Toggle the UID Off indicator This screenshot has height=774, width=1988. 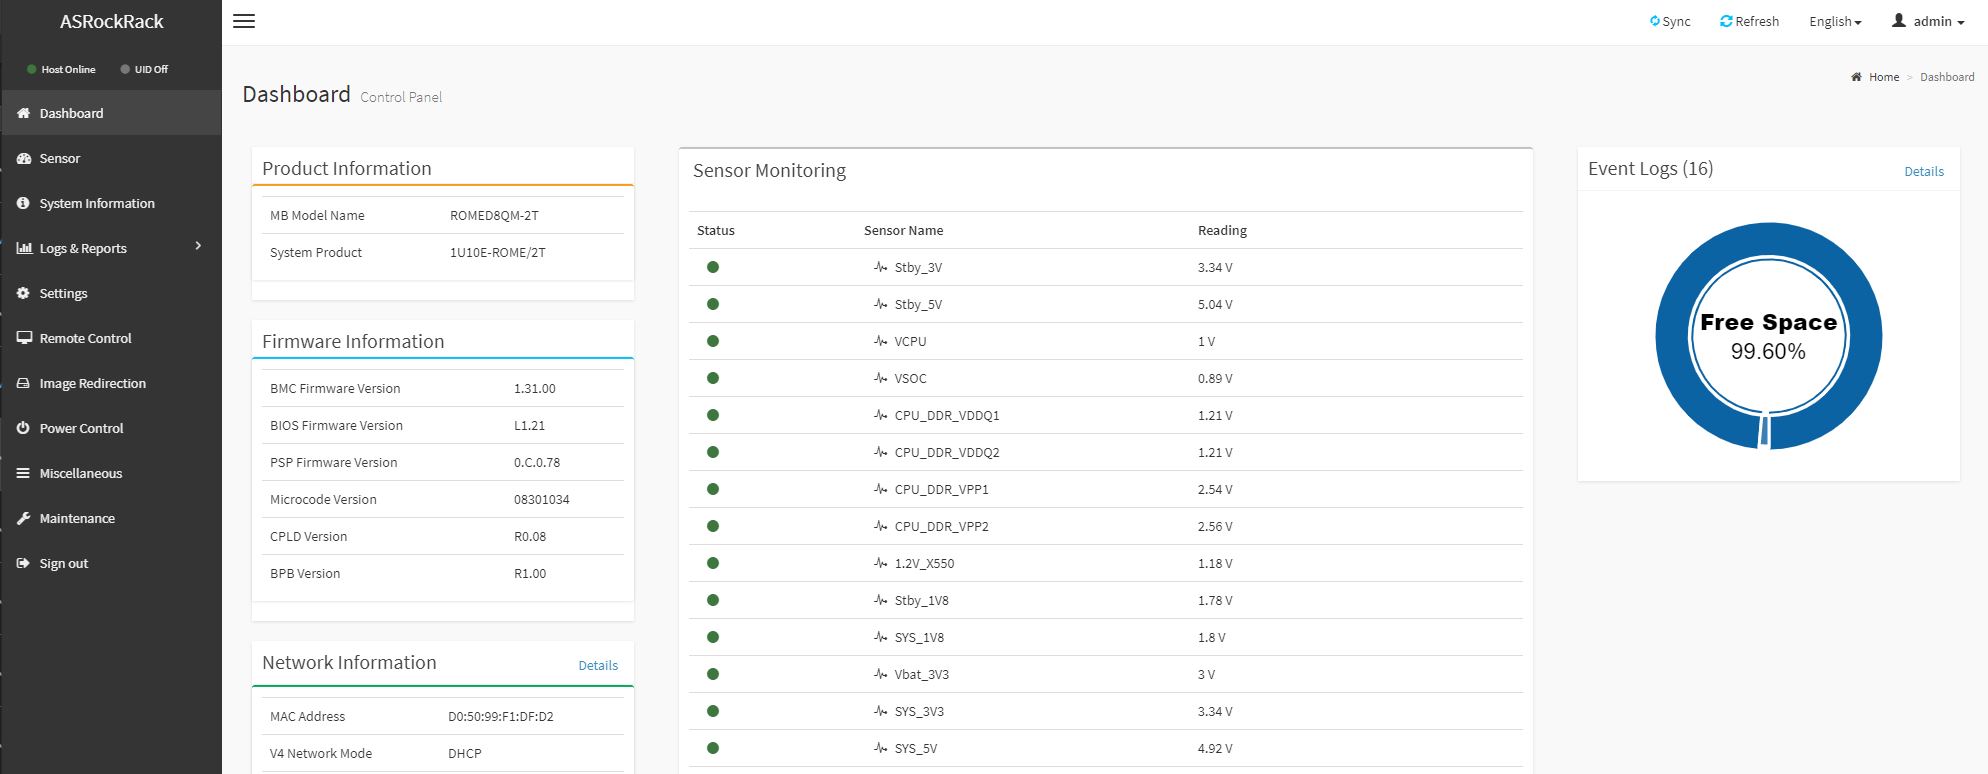(144, 69)
